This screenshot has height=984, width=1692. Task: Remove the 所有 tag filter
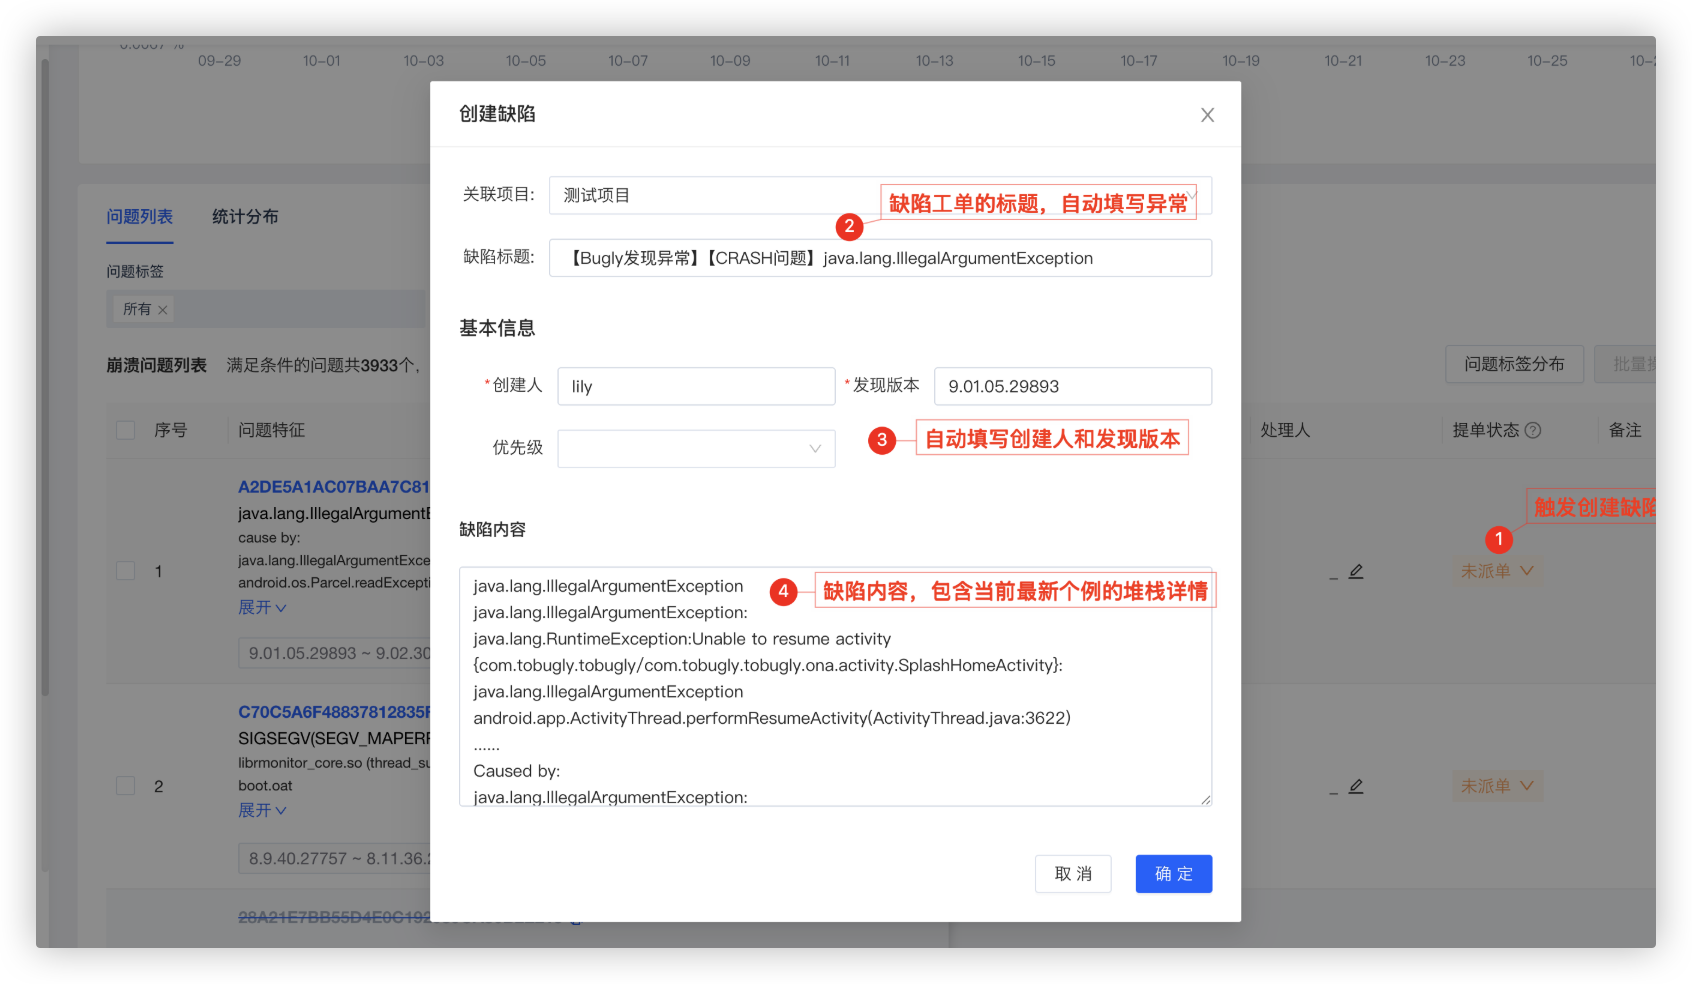click(162, 310)
